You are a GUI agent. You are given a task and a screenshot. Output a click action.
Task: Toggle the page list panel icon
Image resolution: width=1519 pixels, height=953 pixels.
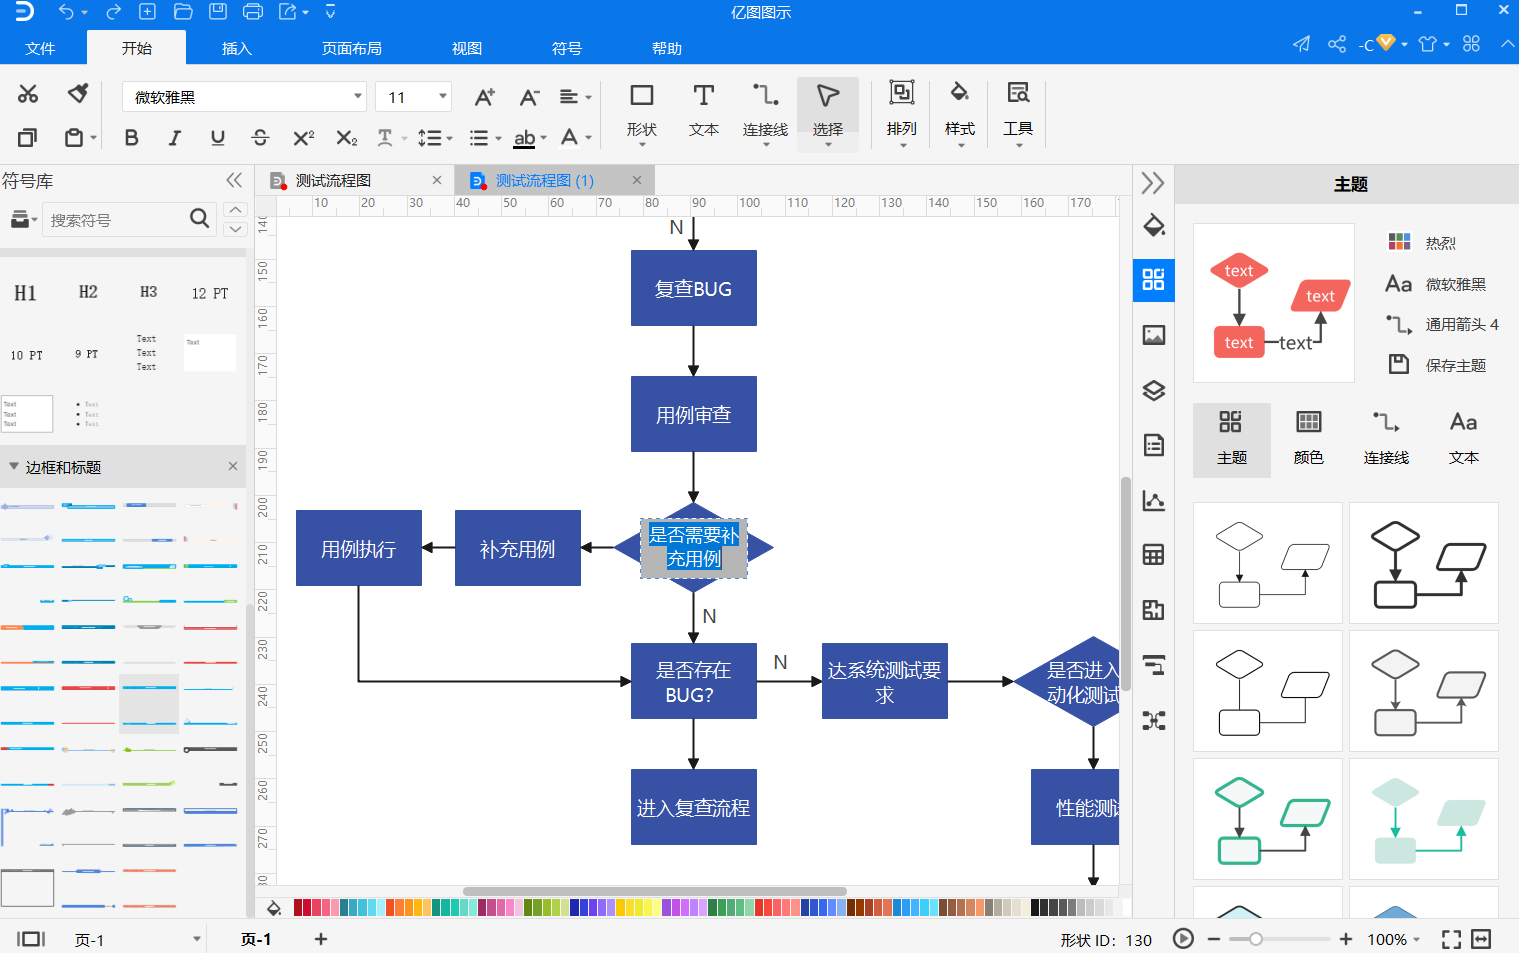pyautogui.click(x=31, y=939)
